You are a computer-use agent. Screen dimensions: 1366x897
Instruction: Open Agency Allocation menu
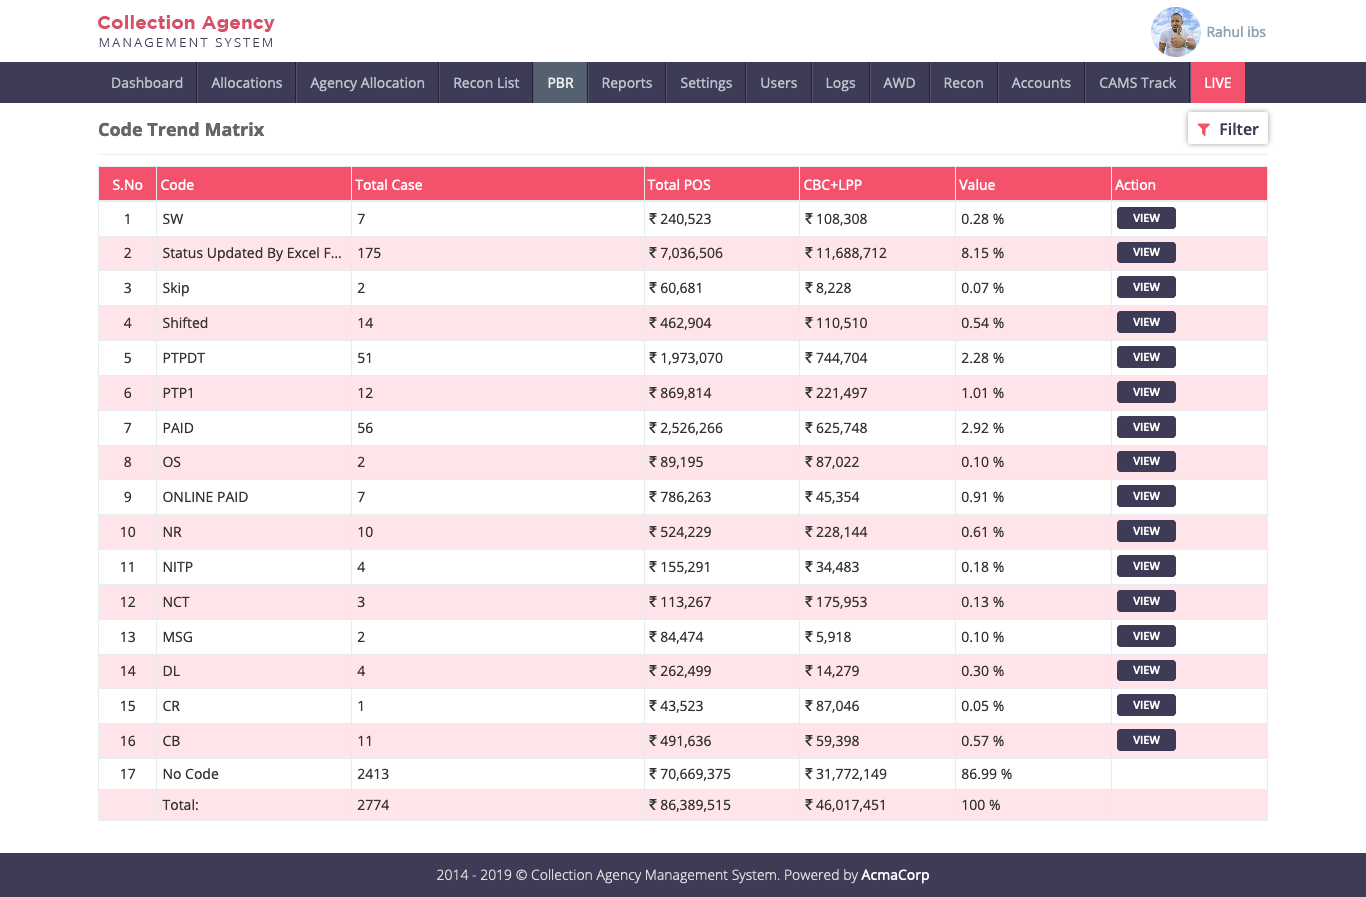(367, 83)
